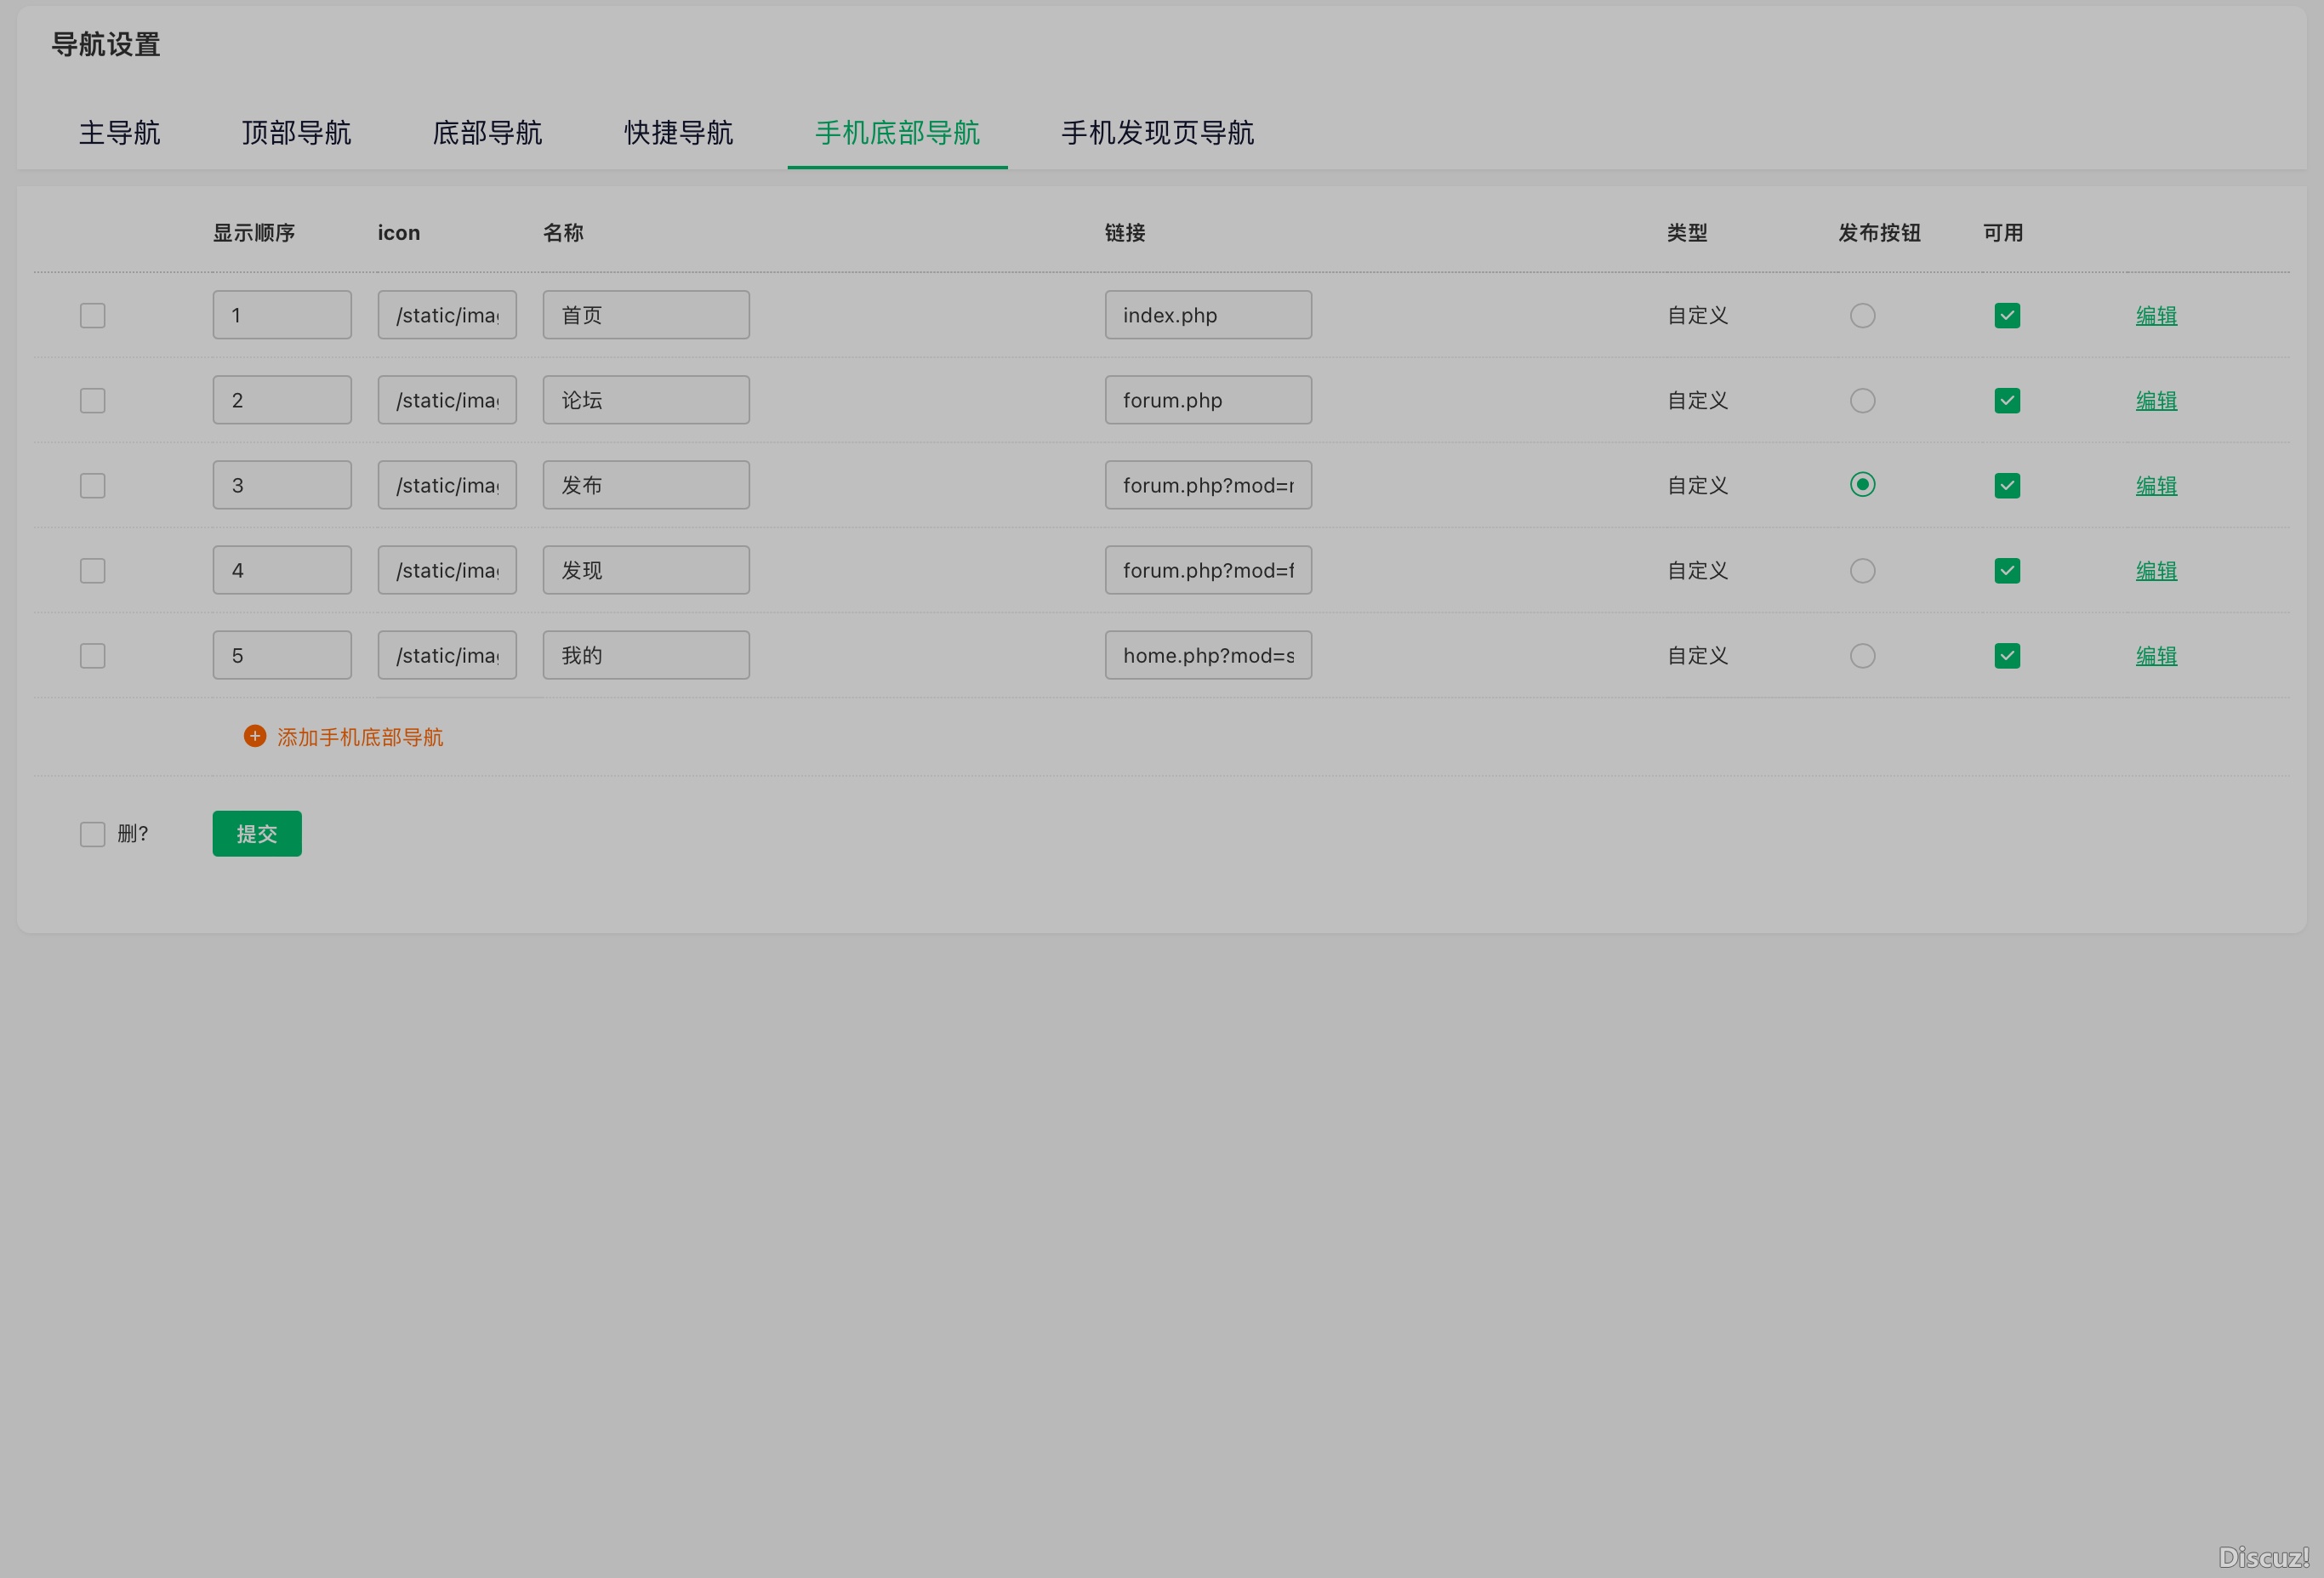Disable the 可用 toggle for 发布 row
Viewport: 2324px width, 1578px height.
(x=2006, y=485)
